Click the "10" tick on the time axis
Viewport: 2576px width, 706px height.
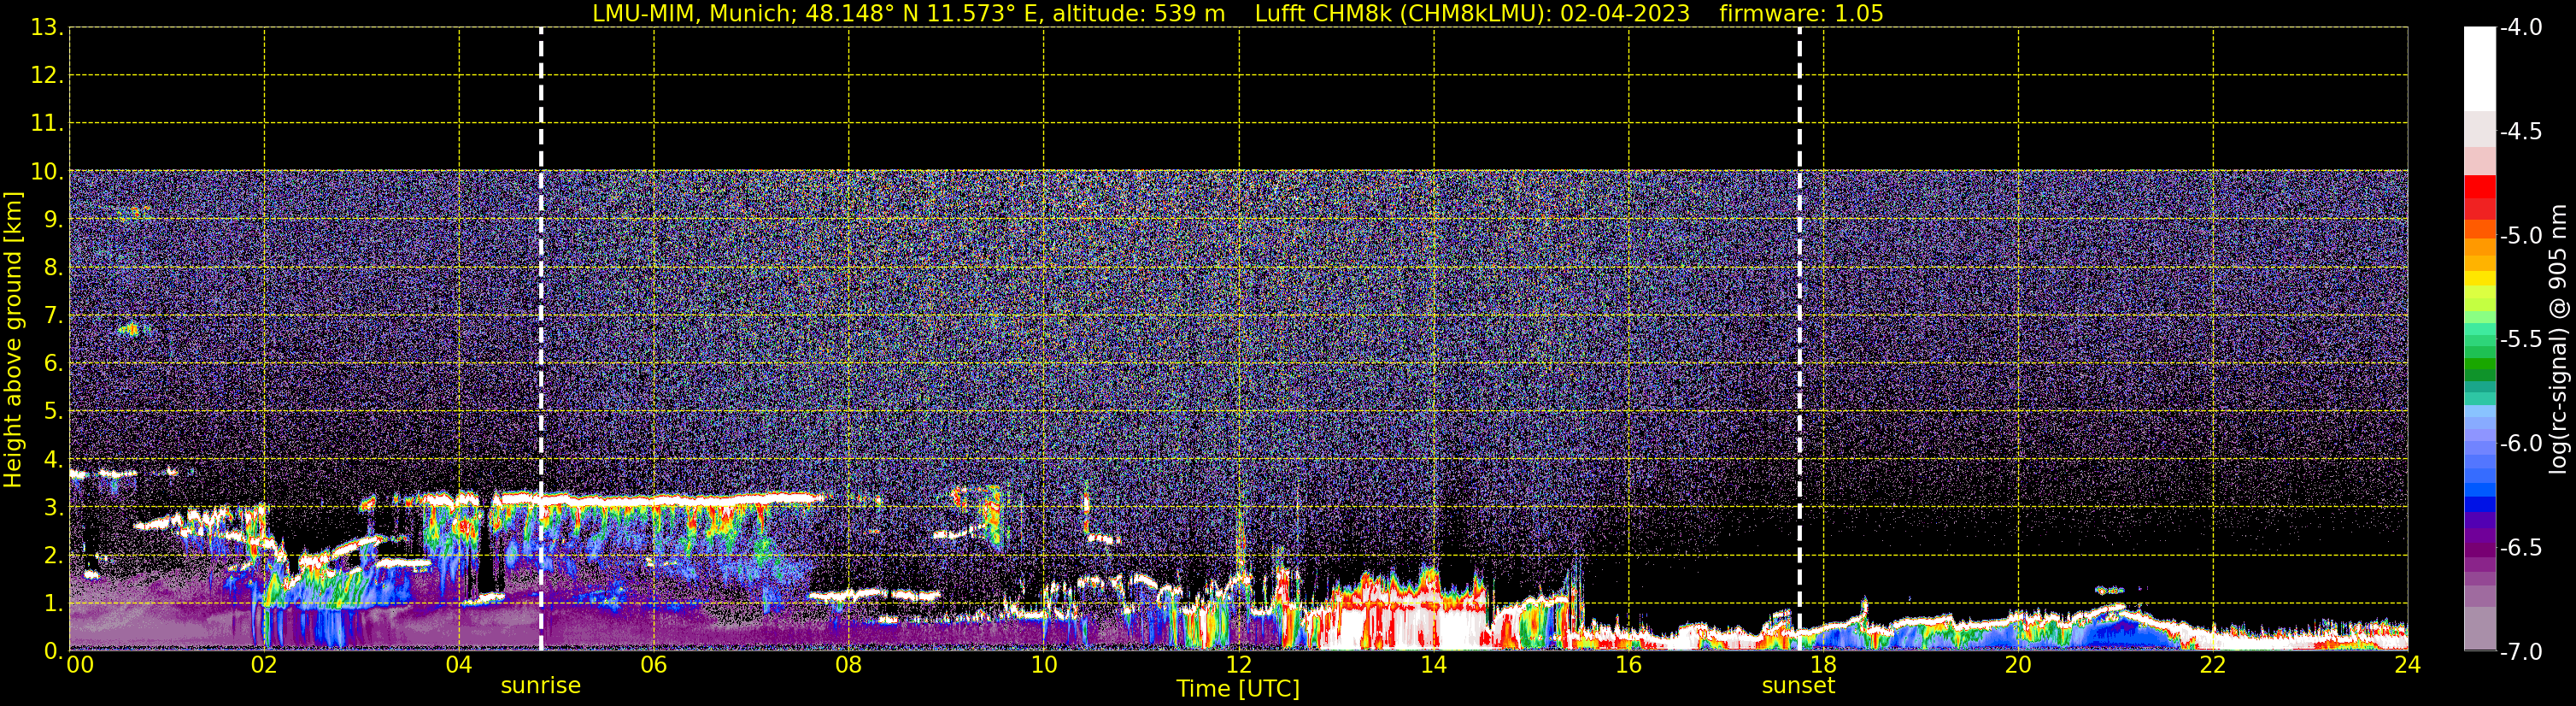1044,666
